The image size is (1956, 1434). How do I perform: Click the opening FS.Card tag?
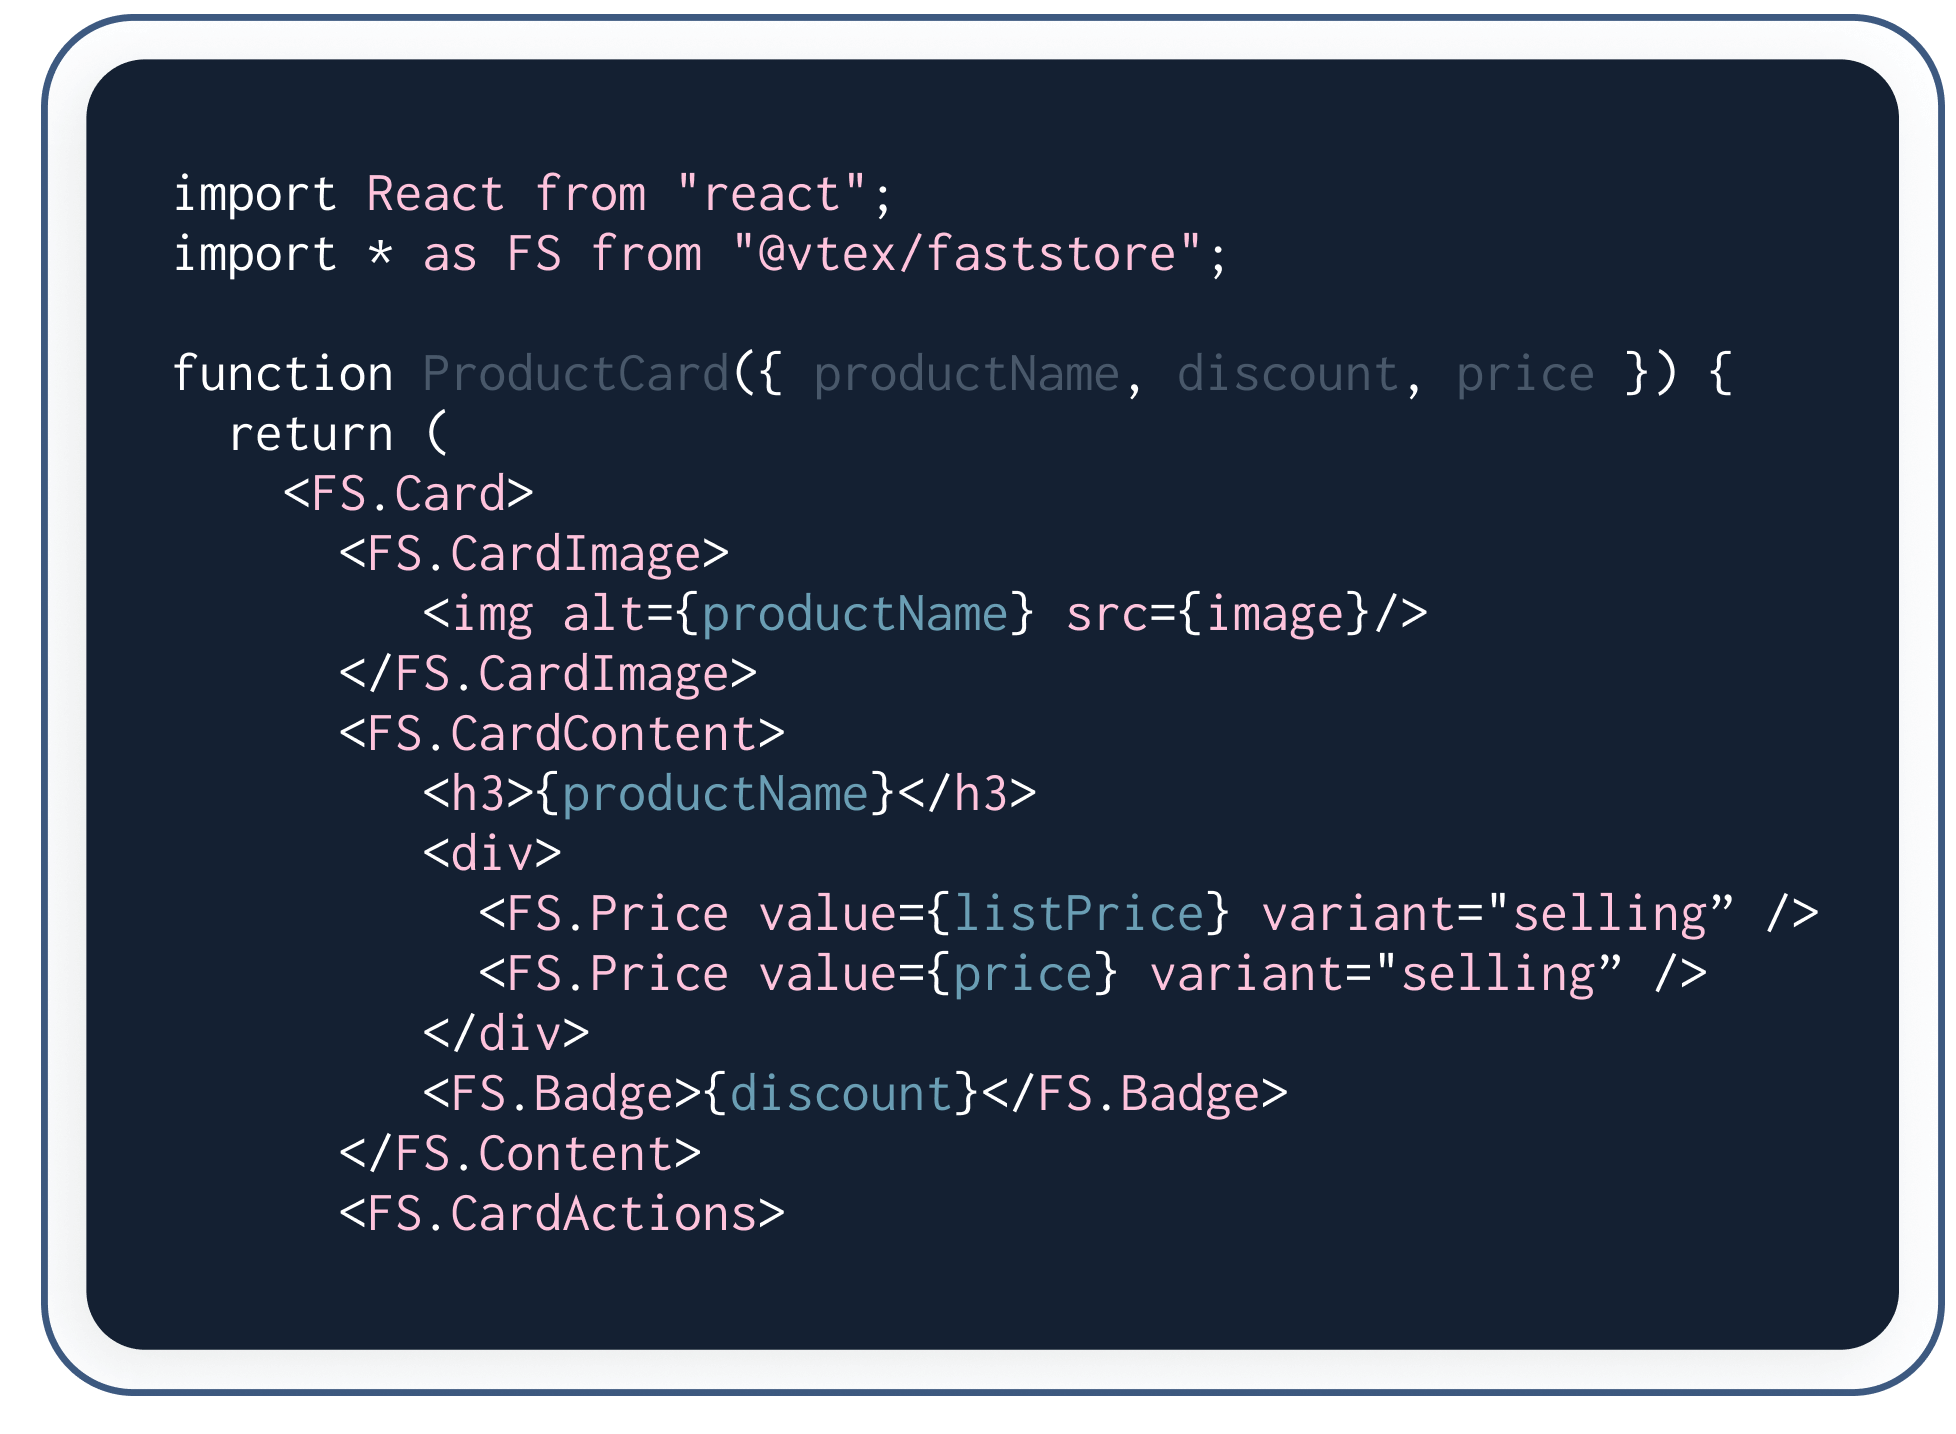(x=408, y=494)
